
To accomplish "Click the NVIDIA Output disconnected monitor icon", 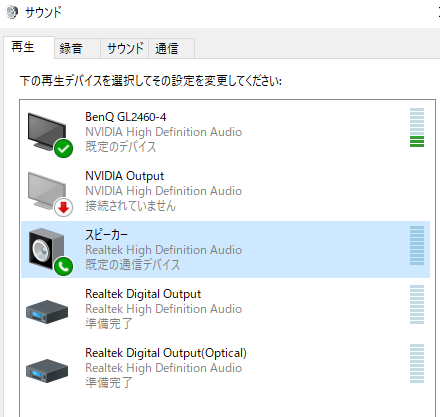I will click(x=47, y=191).
